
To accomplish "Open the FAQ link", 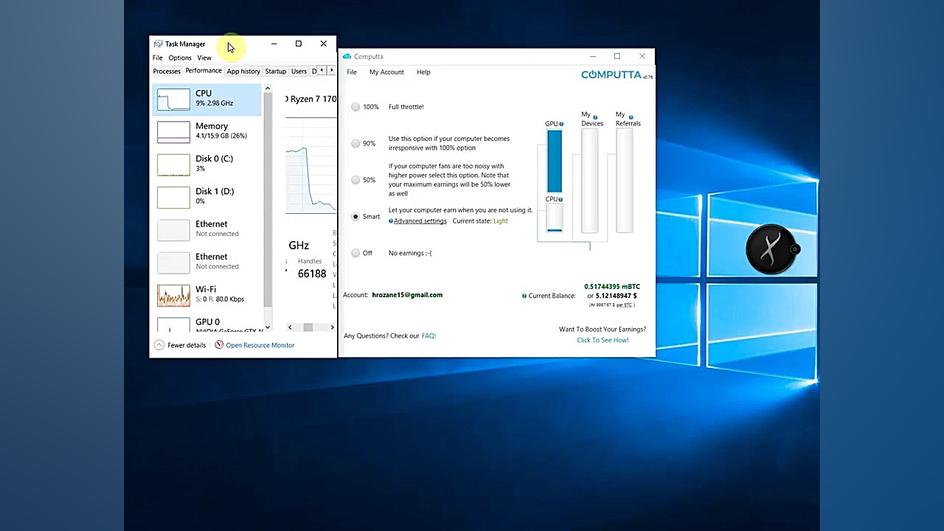I will (429, 336).
